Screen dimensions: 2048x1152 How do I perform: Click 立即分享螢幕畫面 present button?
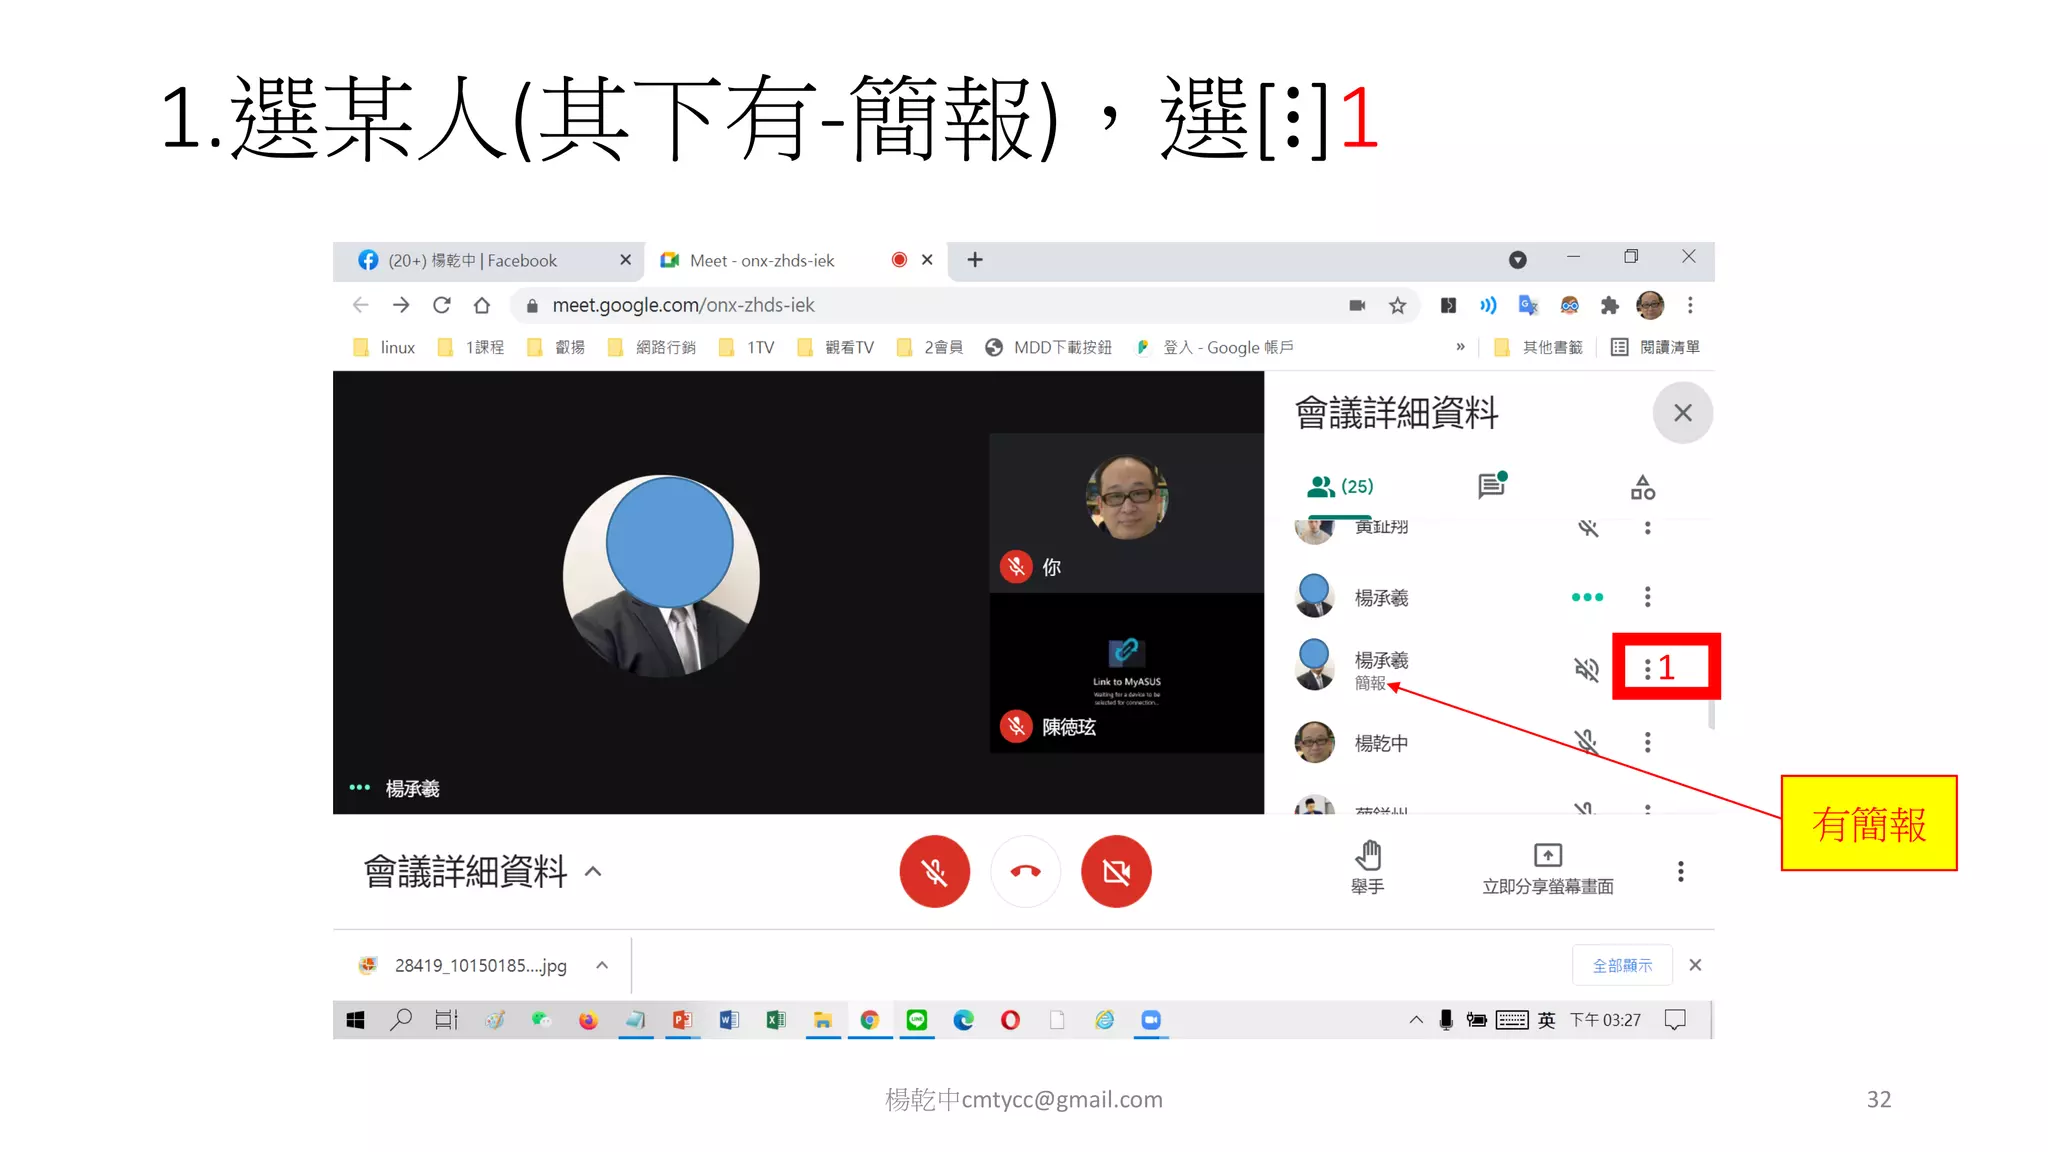1548,868
